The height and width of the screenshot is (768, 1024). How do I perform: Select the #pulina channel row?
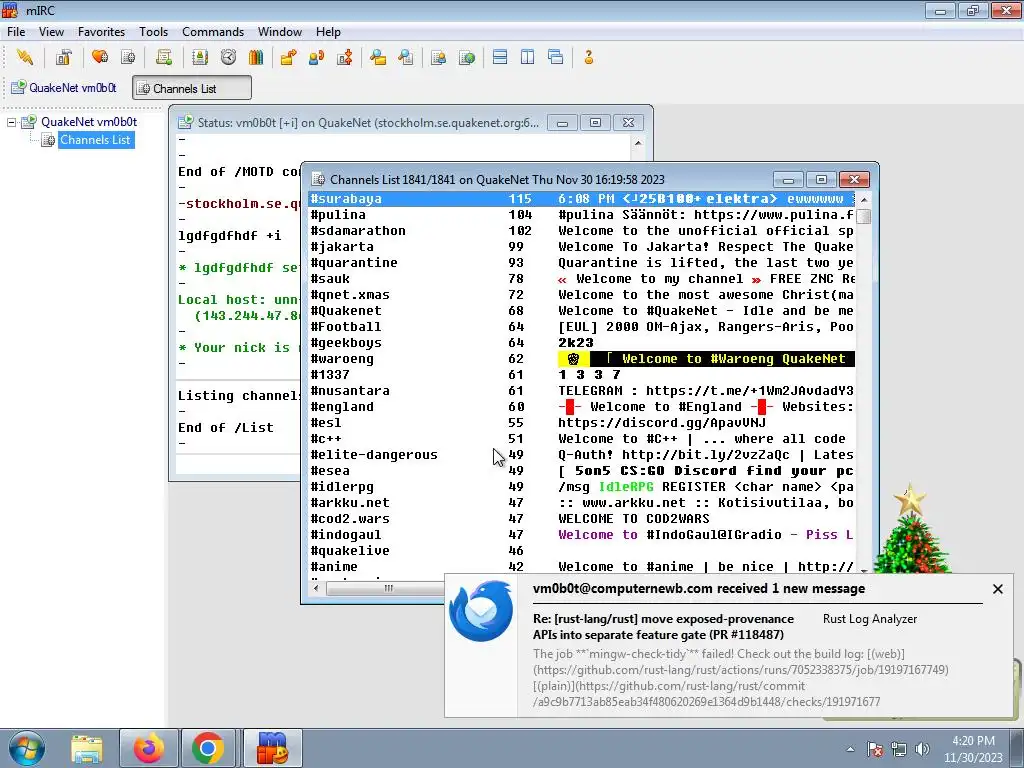(x=581, y=215)
